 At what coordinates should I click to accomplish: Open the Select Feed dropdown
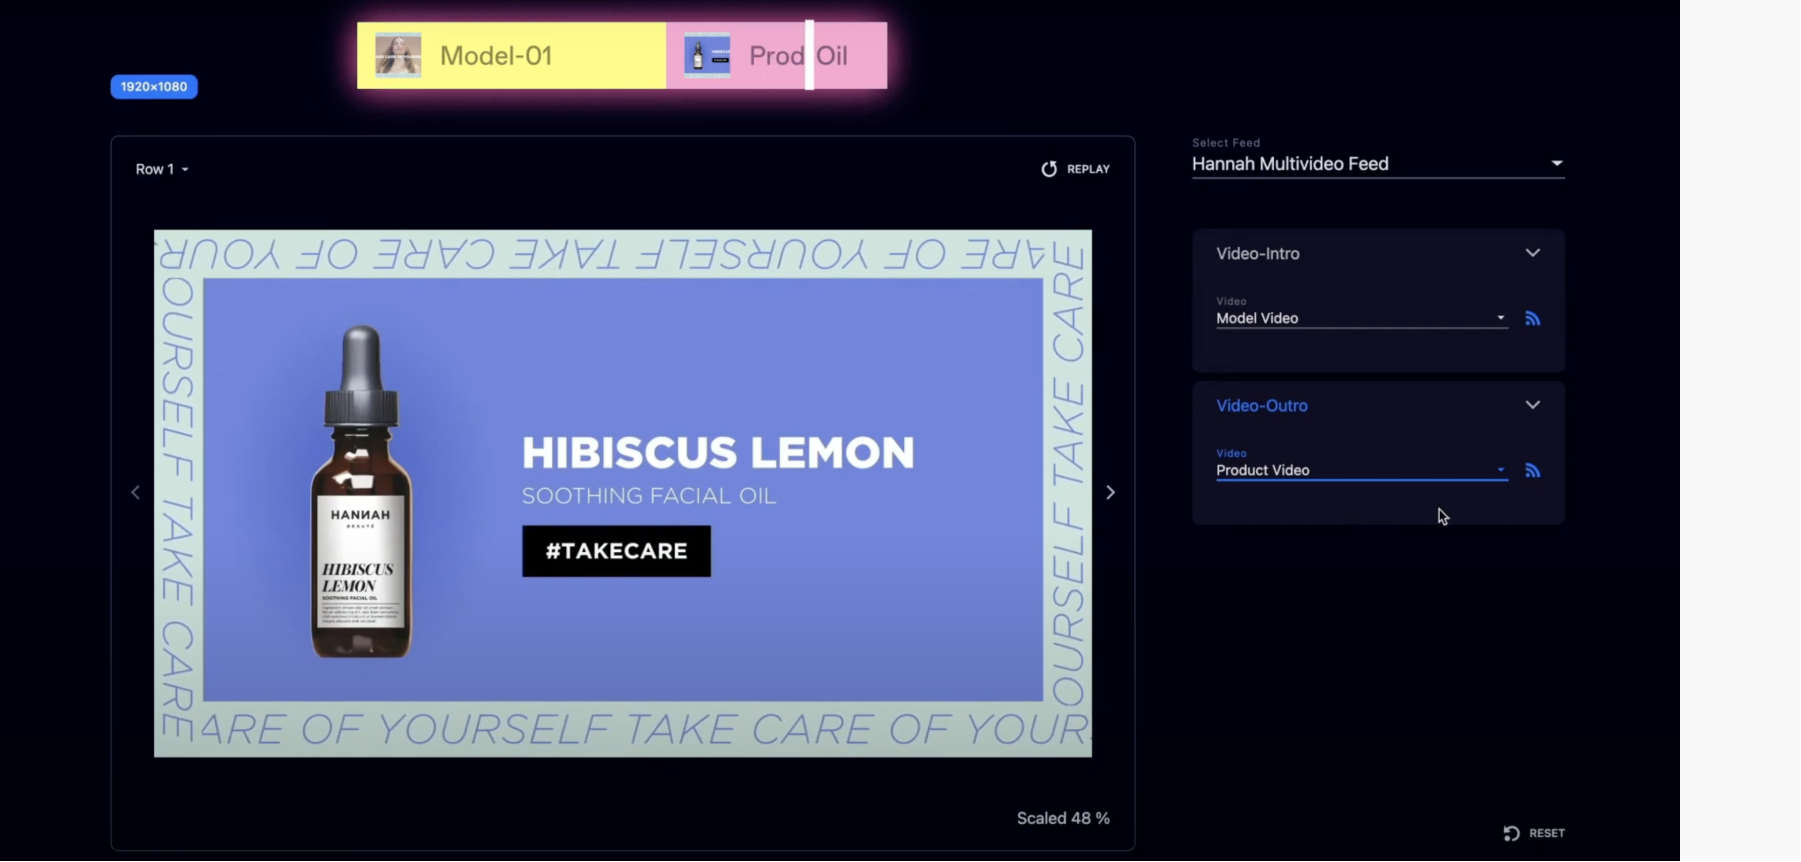click(1378, 164)
